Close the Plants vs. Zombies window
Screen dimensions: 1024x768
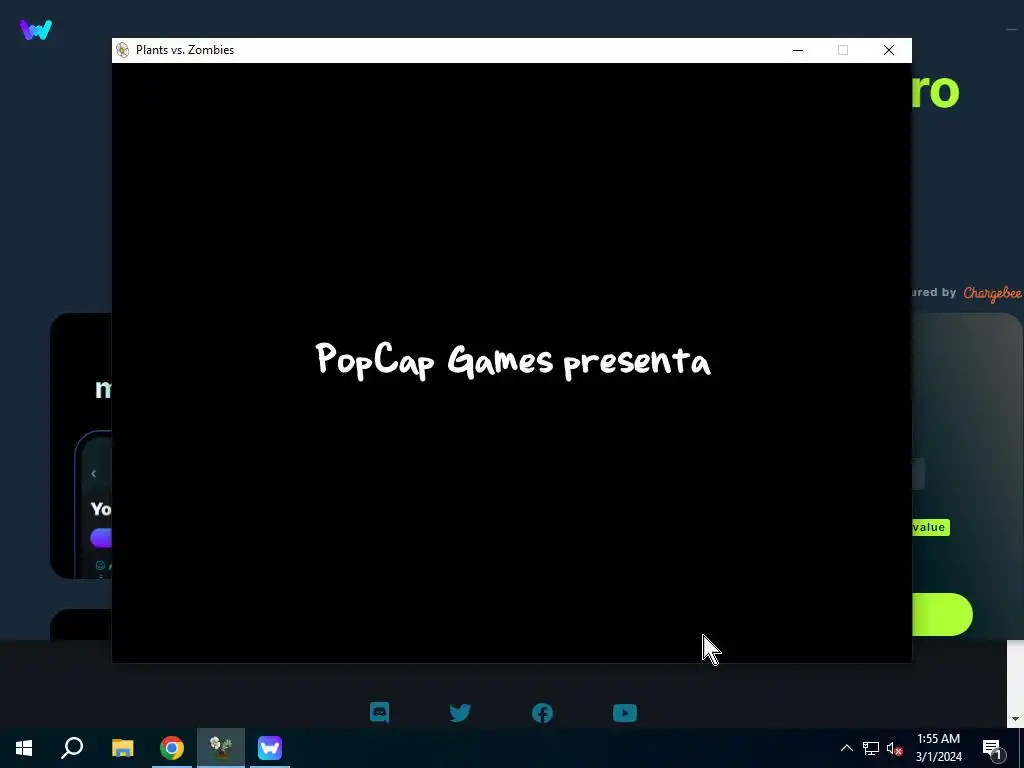pos(889,50)
